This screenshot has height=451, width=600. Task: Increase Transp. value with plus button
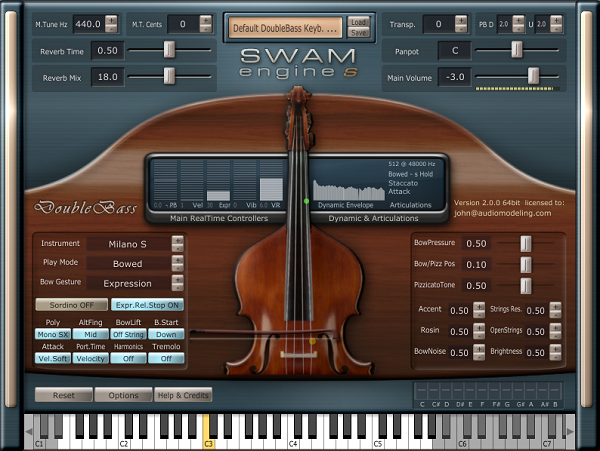[x=461, y=20]
